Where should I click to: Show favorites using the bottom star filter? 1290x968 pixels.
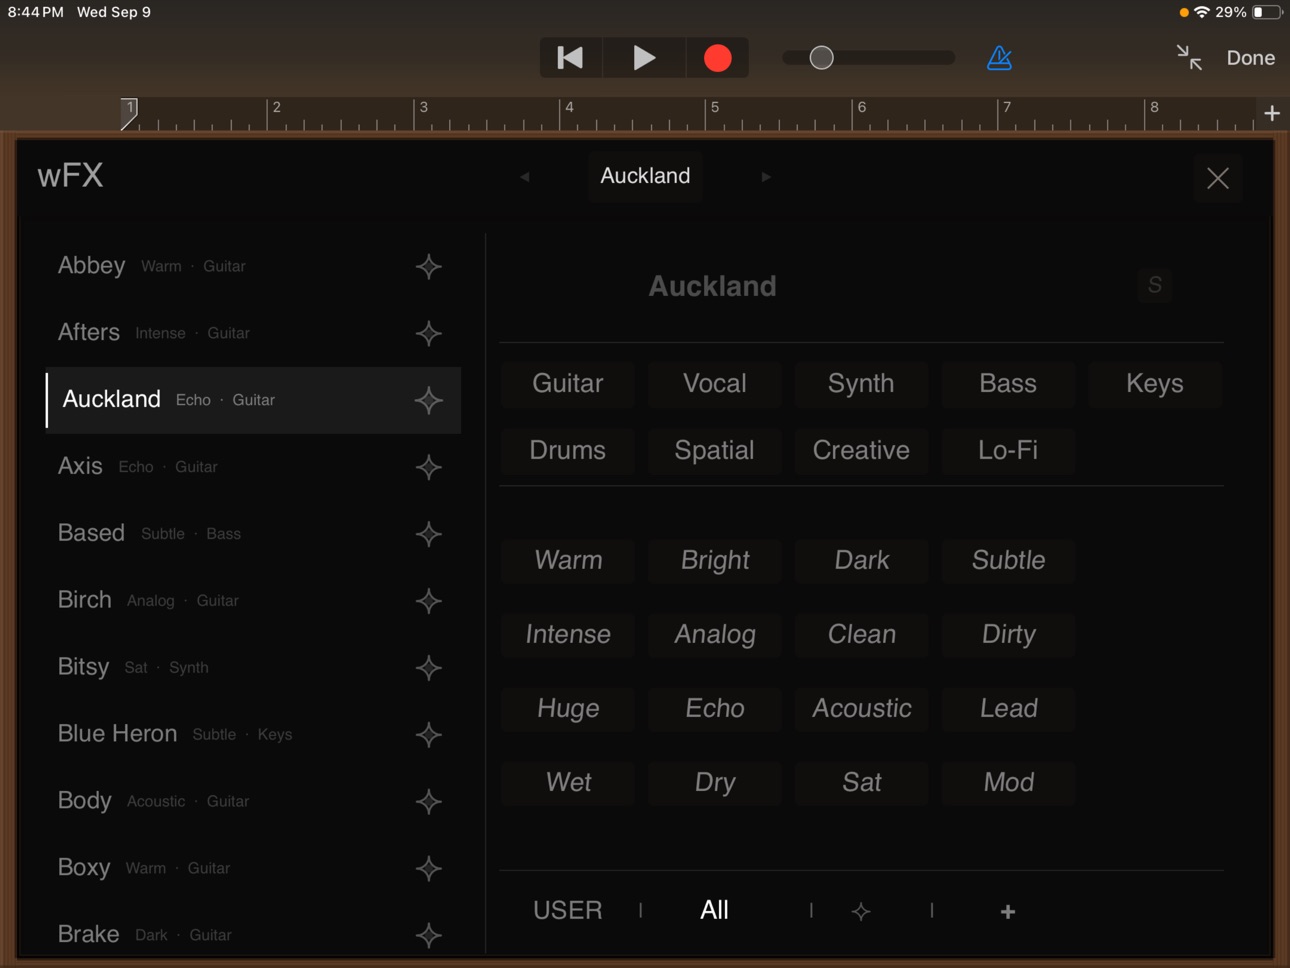[x=861, y=911]
